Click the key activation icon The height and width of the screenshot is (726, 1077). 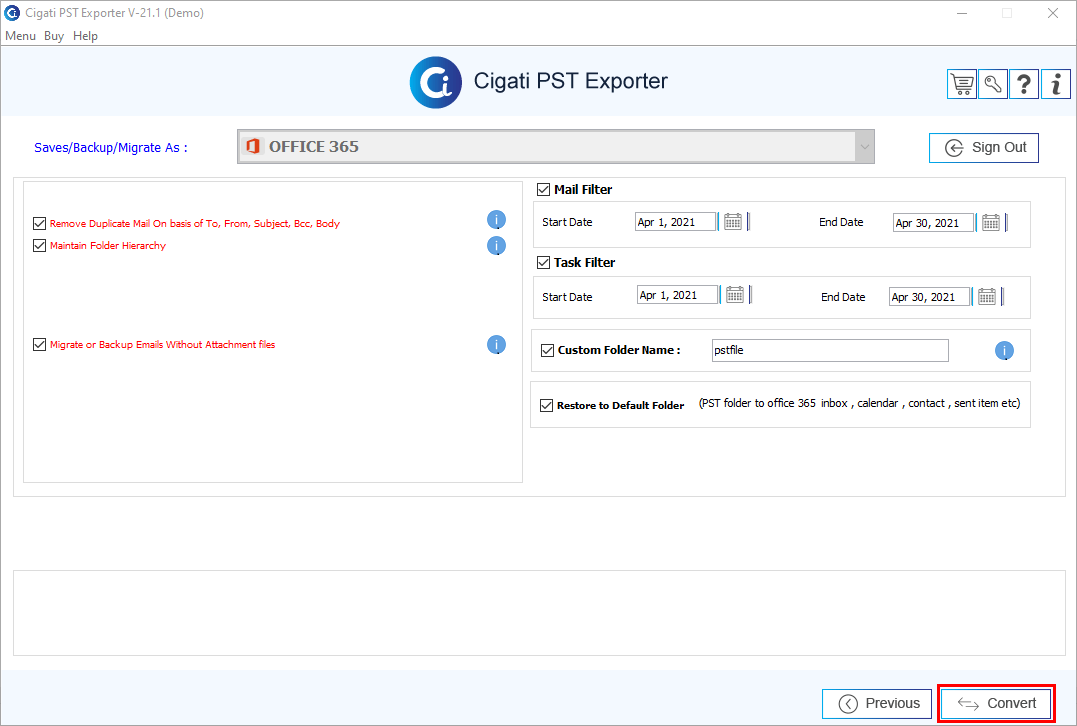pyautogui.click(x=993, y=84)
